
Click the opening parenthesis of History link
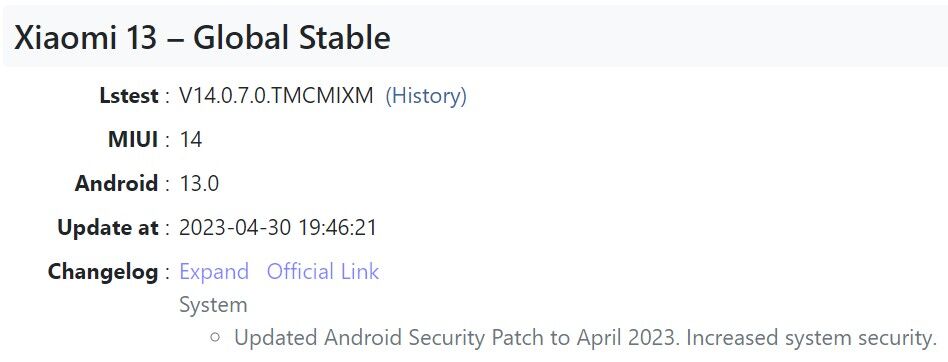click(389, 95)
